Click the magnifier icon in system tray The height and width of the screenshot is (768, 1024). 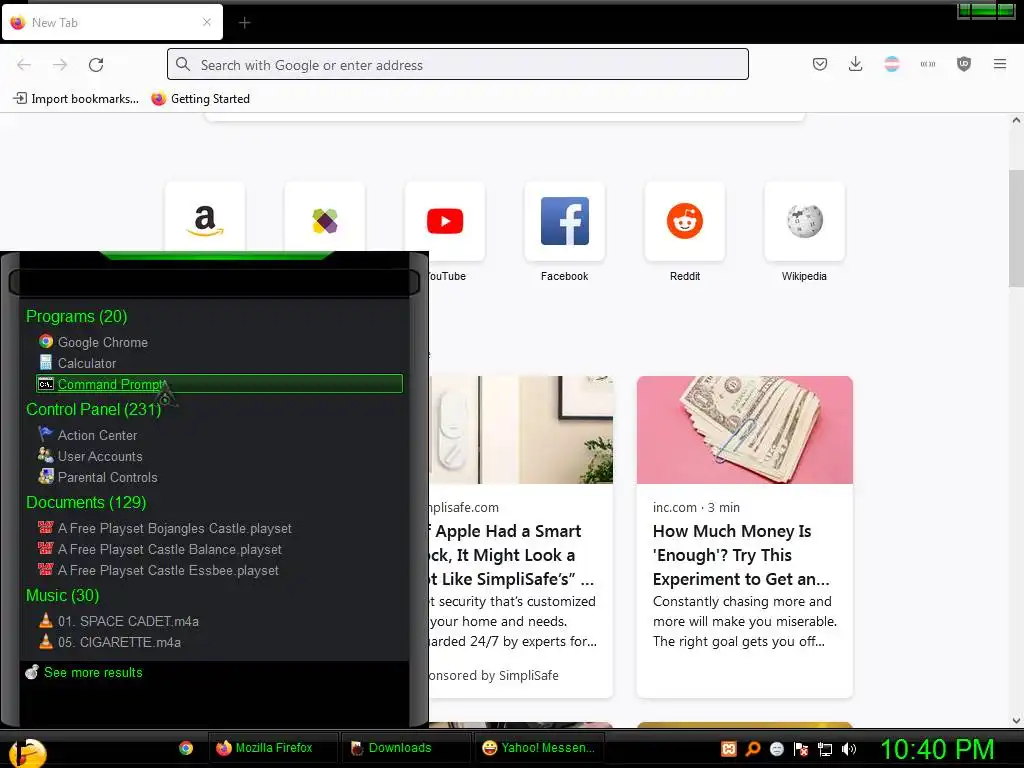753,748
